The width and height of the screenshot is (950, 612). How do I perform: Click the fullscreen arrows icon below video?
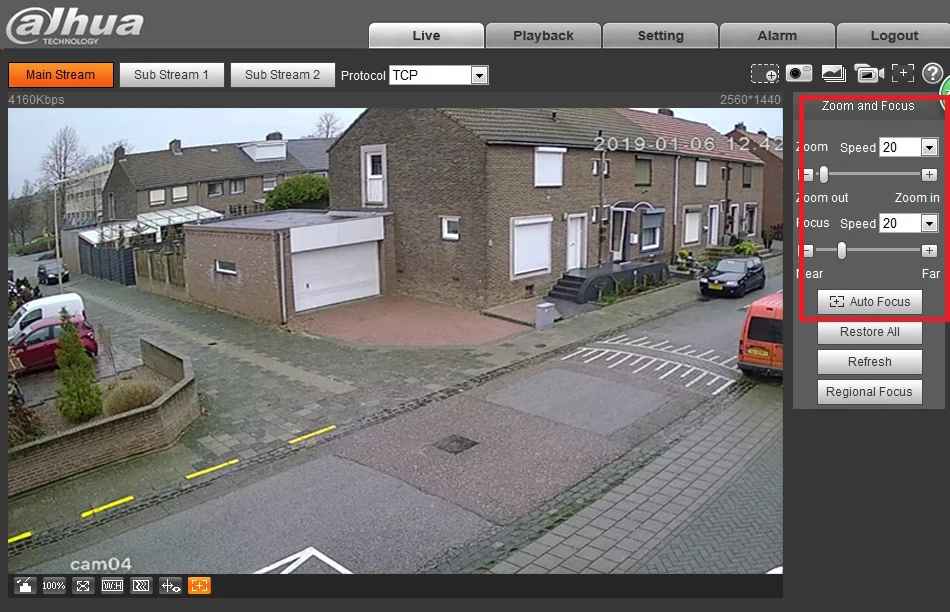click(83, 585)
